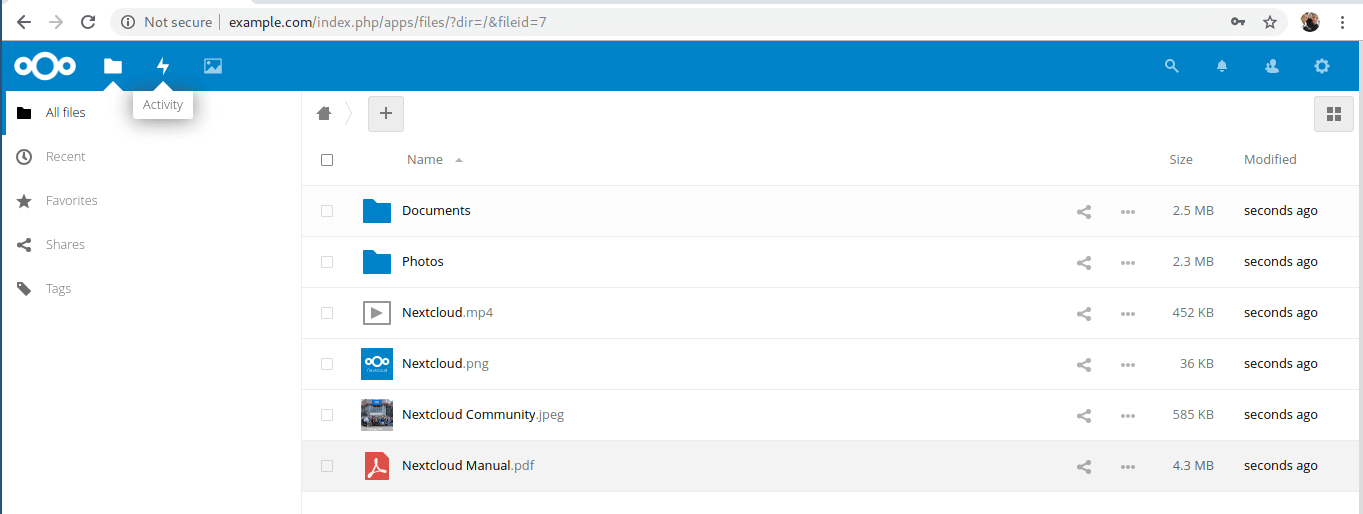Select the Nextcloud Community.jpeg checkbox

coord(327,415)
